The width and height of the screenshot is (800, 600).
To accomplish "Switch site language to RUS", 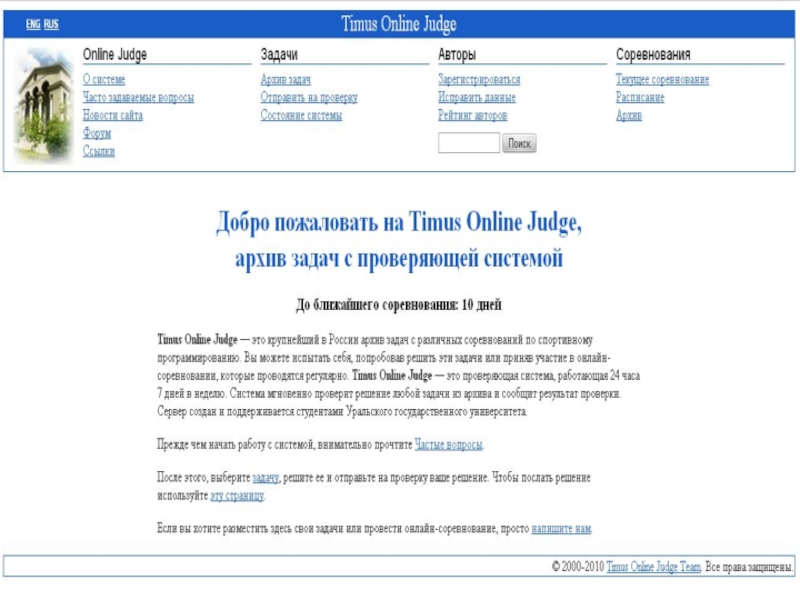I will click(x=51, y=24).
